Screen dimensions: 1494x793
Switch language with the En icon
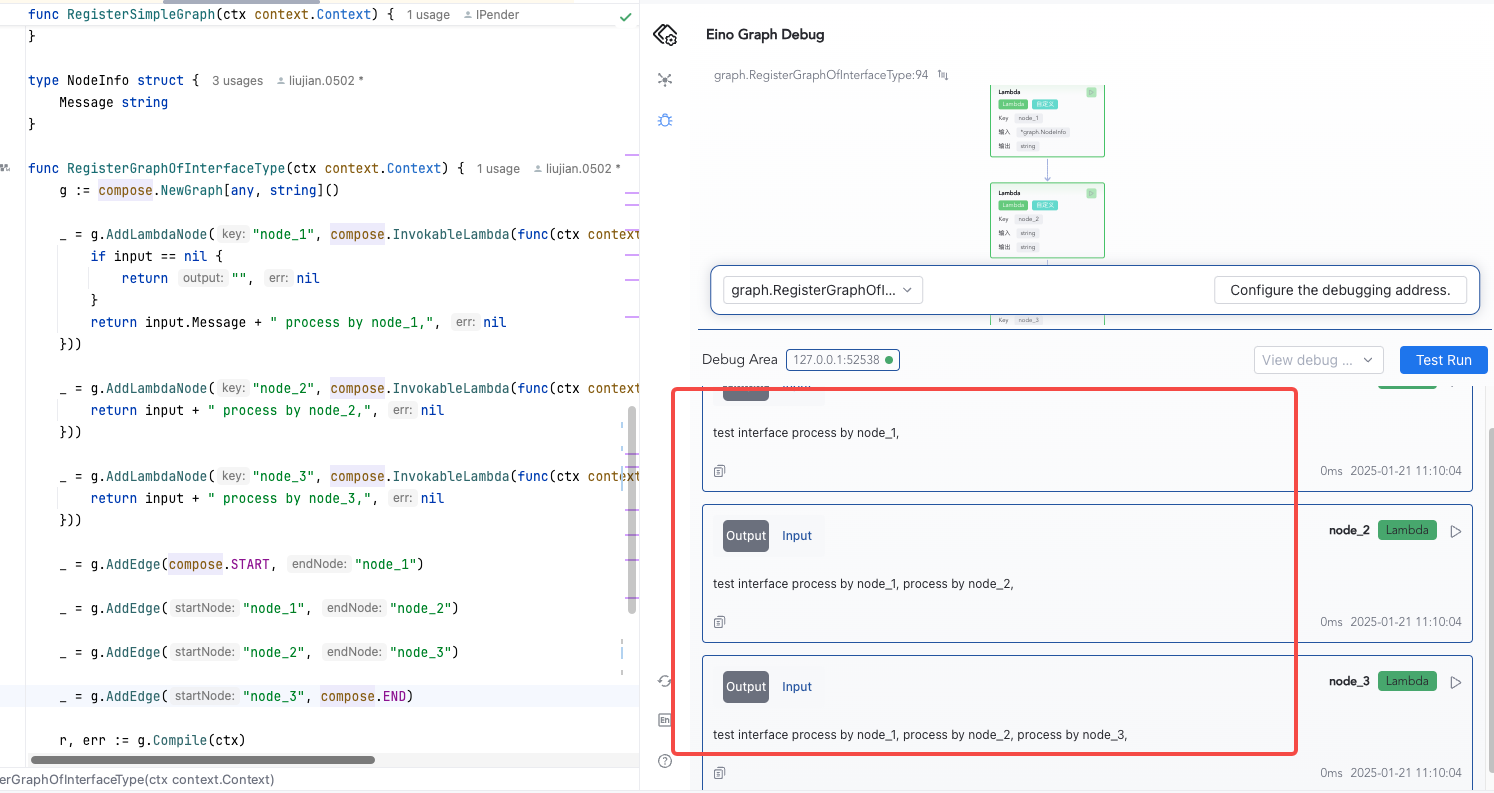tap(665, 720)
